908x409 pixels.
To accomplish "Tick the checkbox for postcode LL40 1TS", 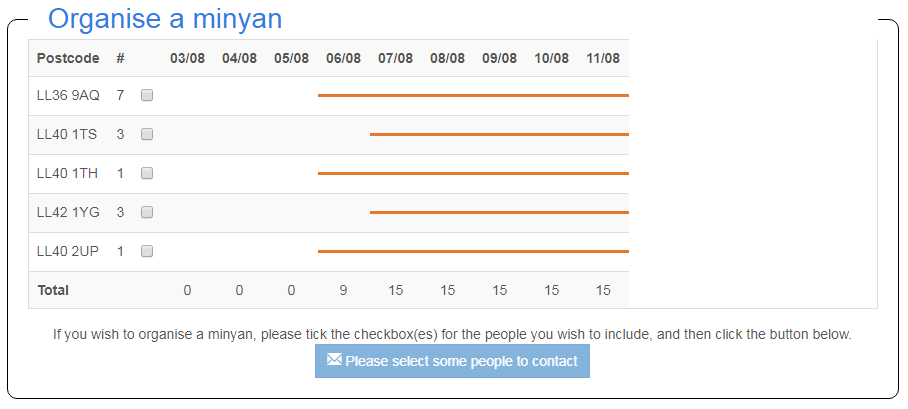I will pos(147,134).
